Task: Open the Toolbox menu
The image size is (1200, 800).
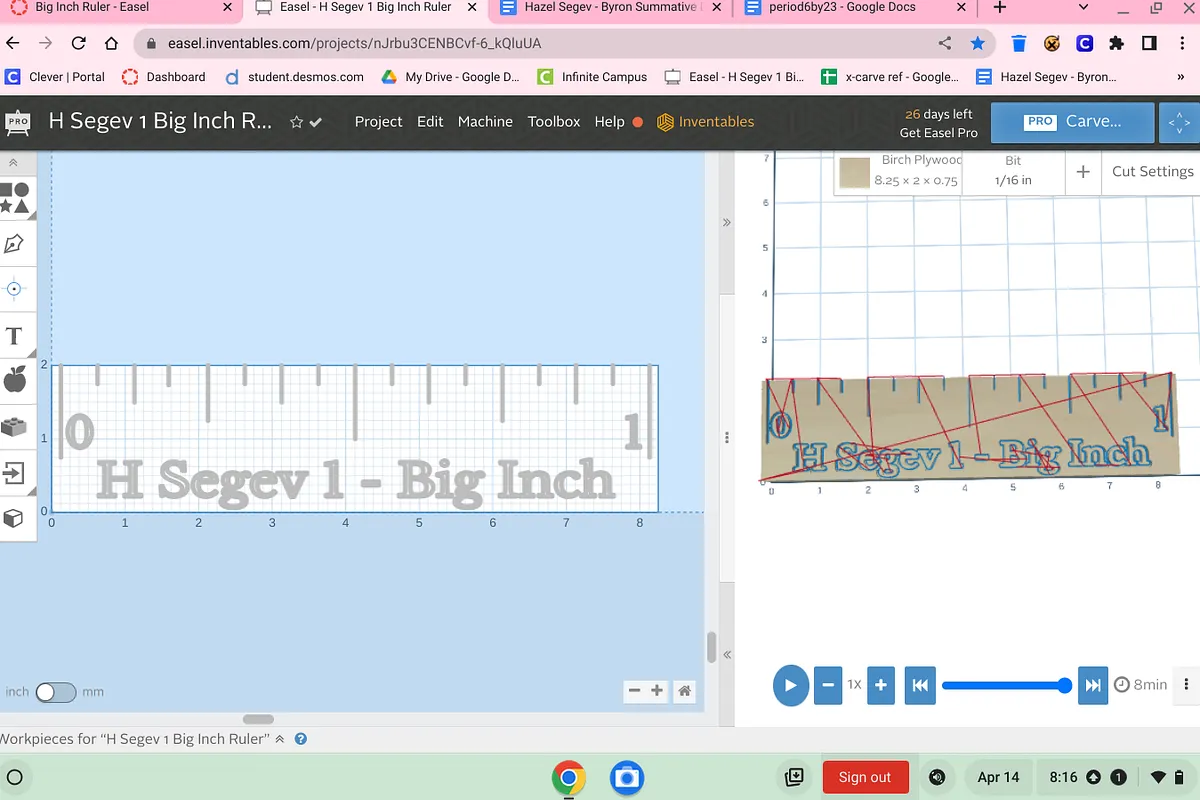Action: [x=554, y=122]
